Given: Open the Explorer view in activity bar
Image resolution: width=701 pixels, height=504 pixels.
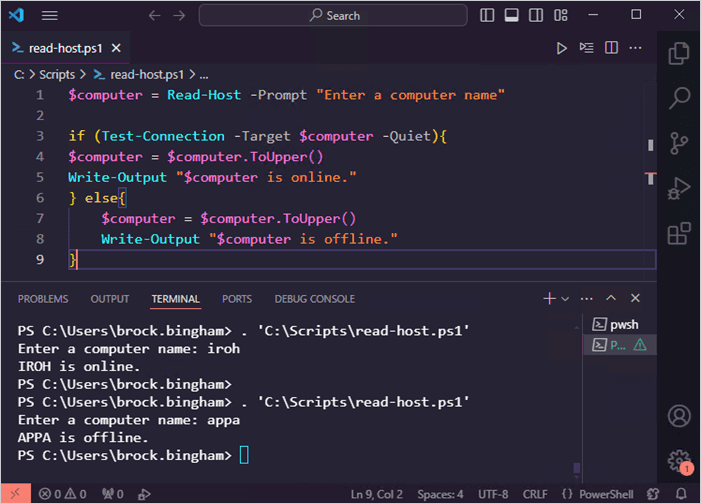Looking at the screenshot, I should pyautogui.click(x=679, y=54).
